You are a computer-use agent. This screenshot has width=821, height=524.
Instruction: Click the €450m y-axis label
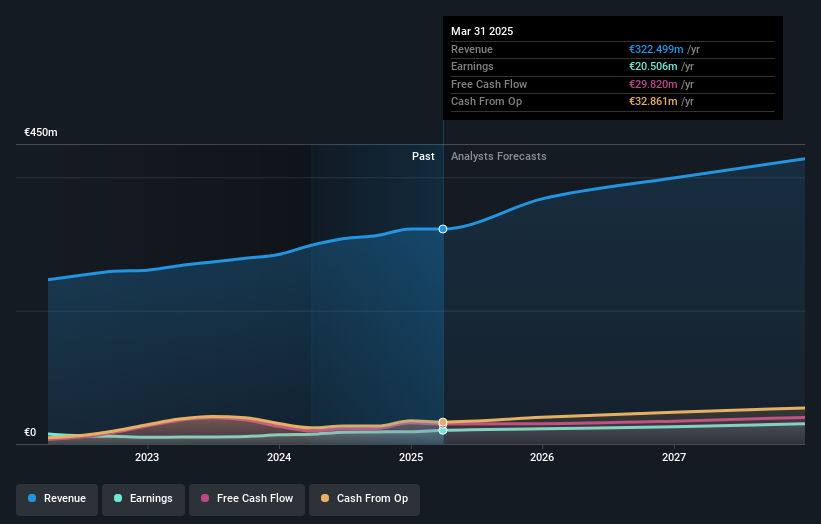pos(41,132)
